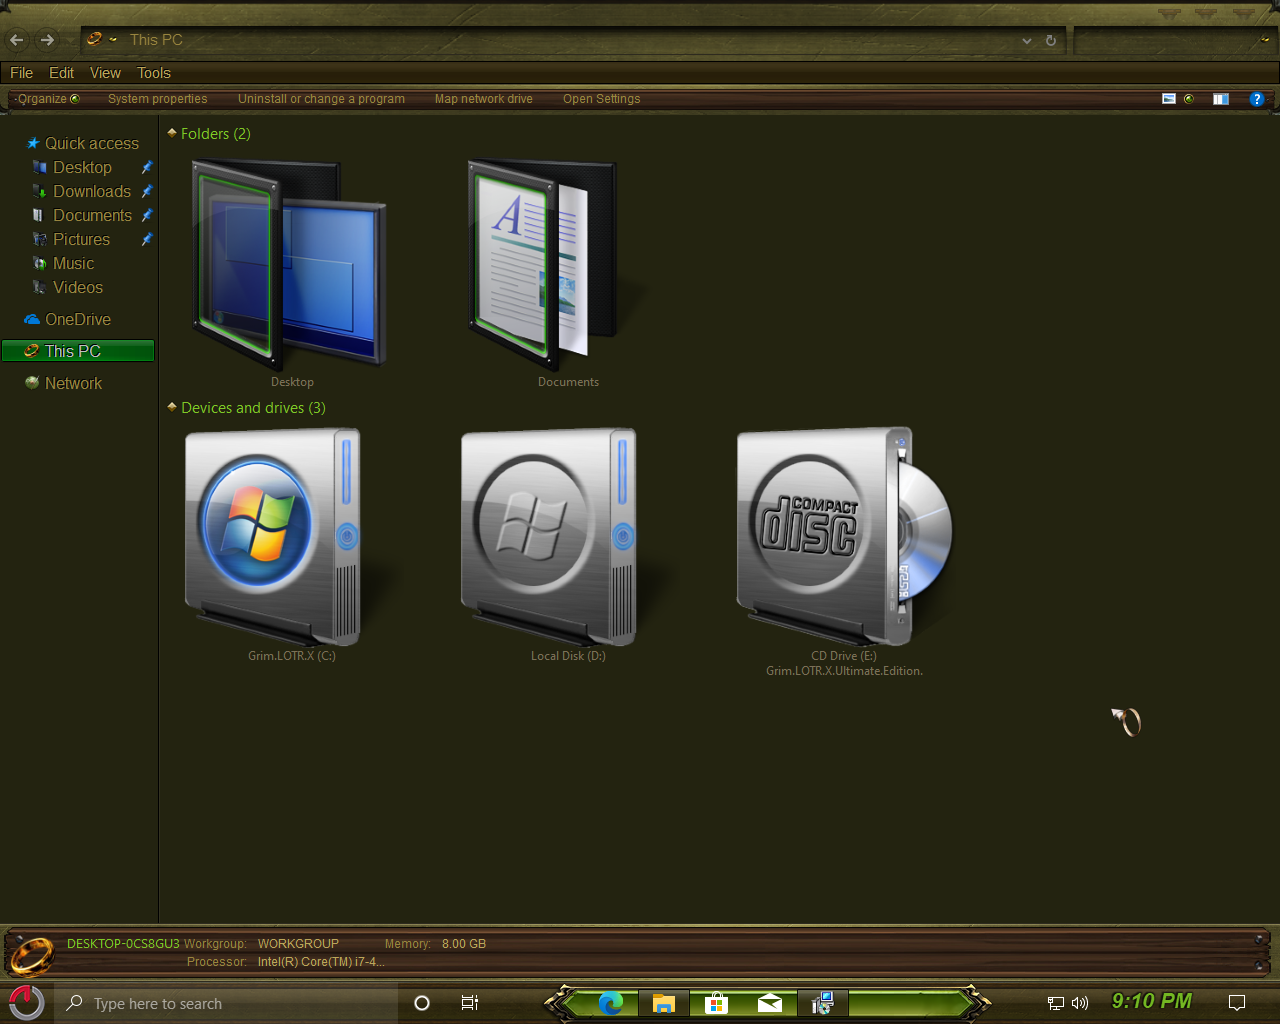Select OneDrive in navigation pane
Image resolution: width=1280 pixels, height=1024 pixels.
78,319
